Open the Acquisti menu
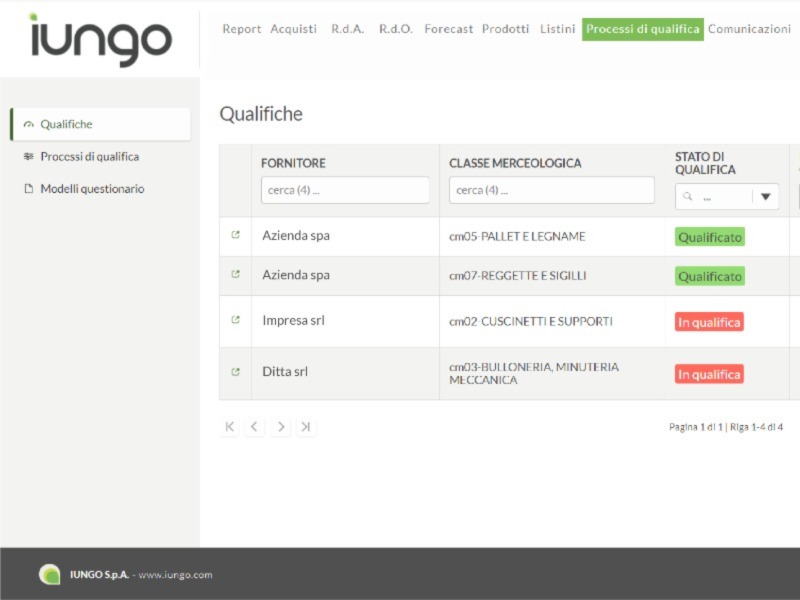 click(293, 29)
